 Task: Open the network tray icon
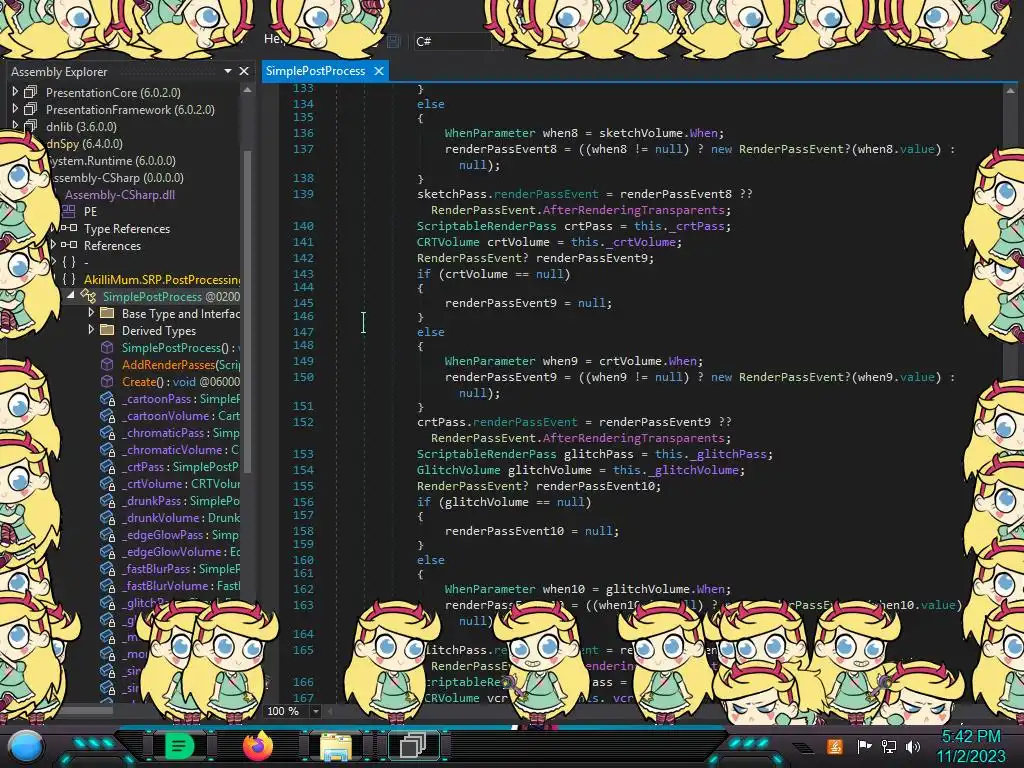889,746
